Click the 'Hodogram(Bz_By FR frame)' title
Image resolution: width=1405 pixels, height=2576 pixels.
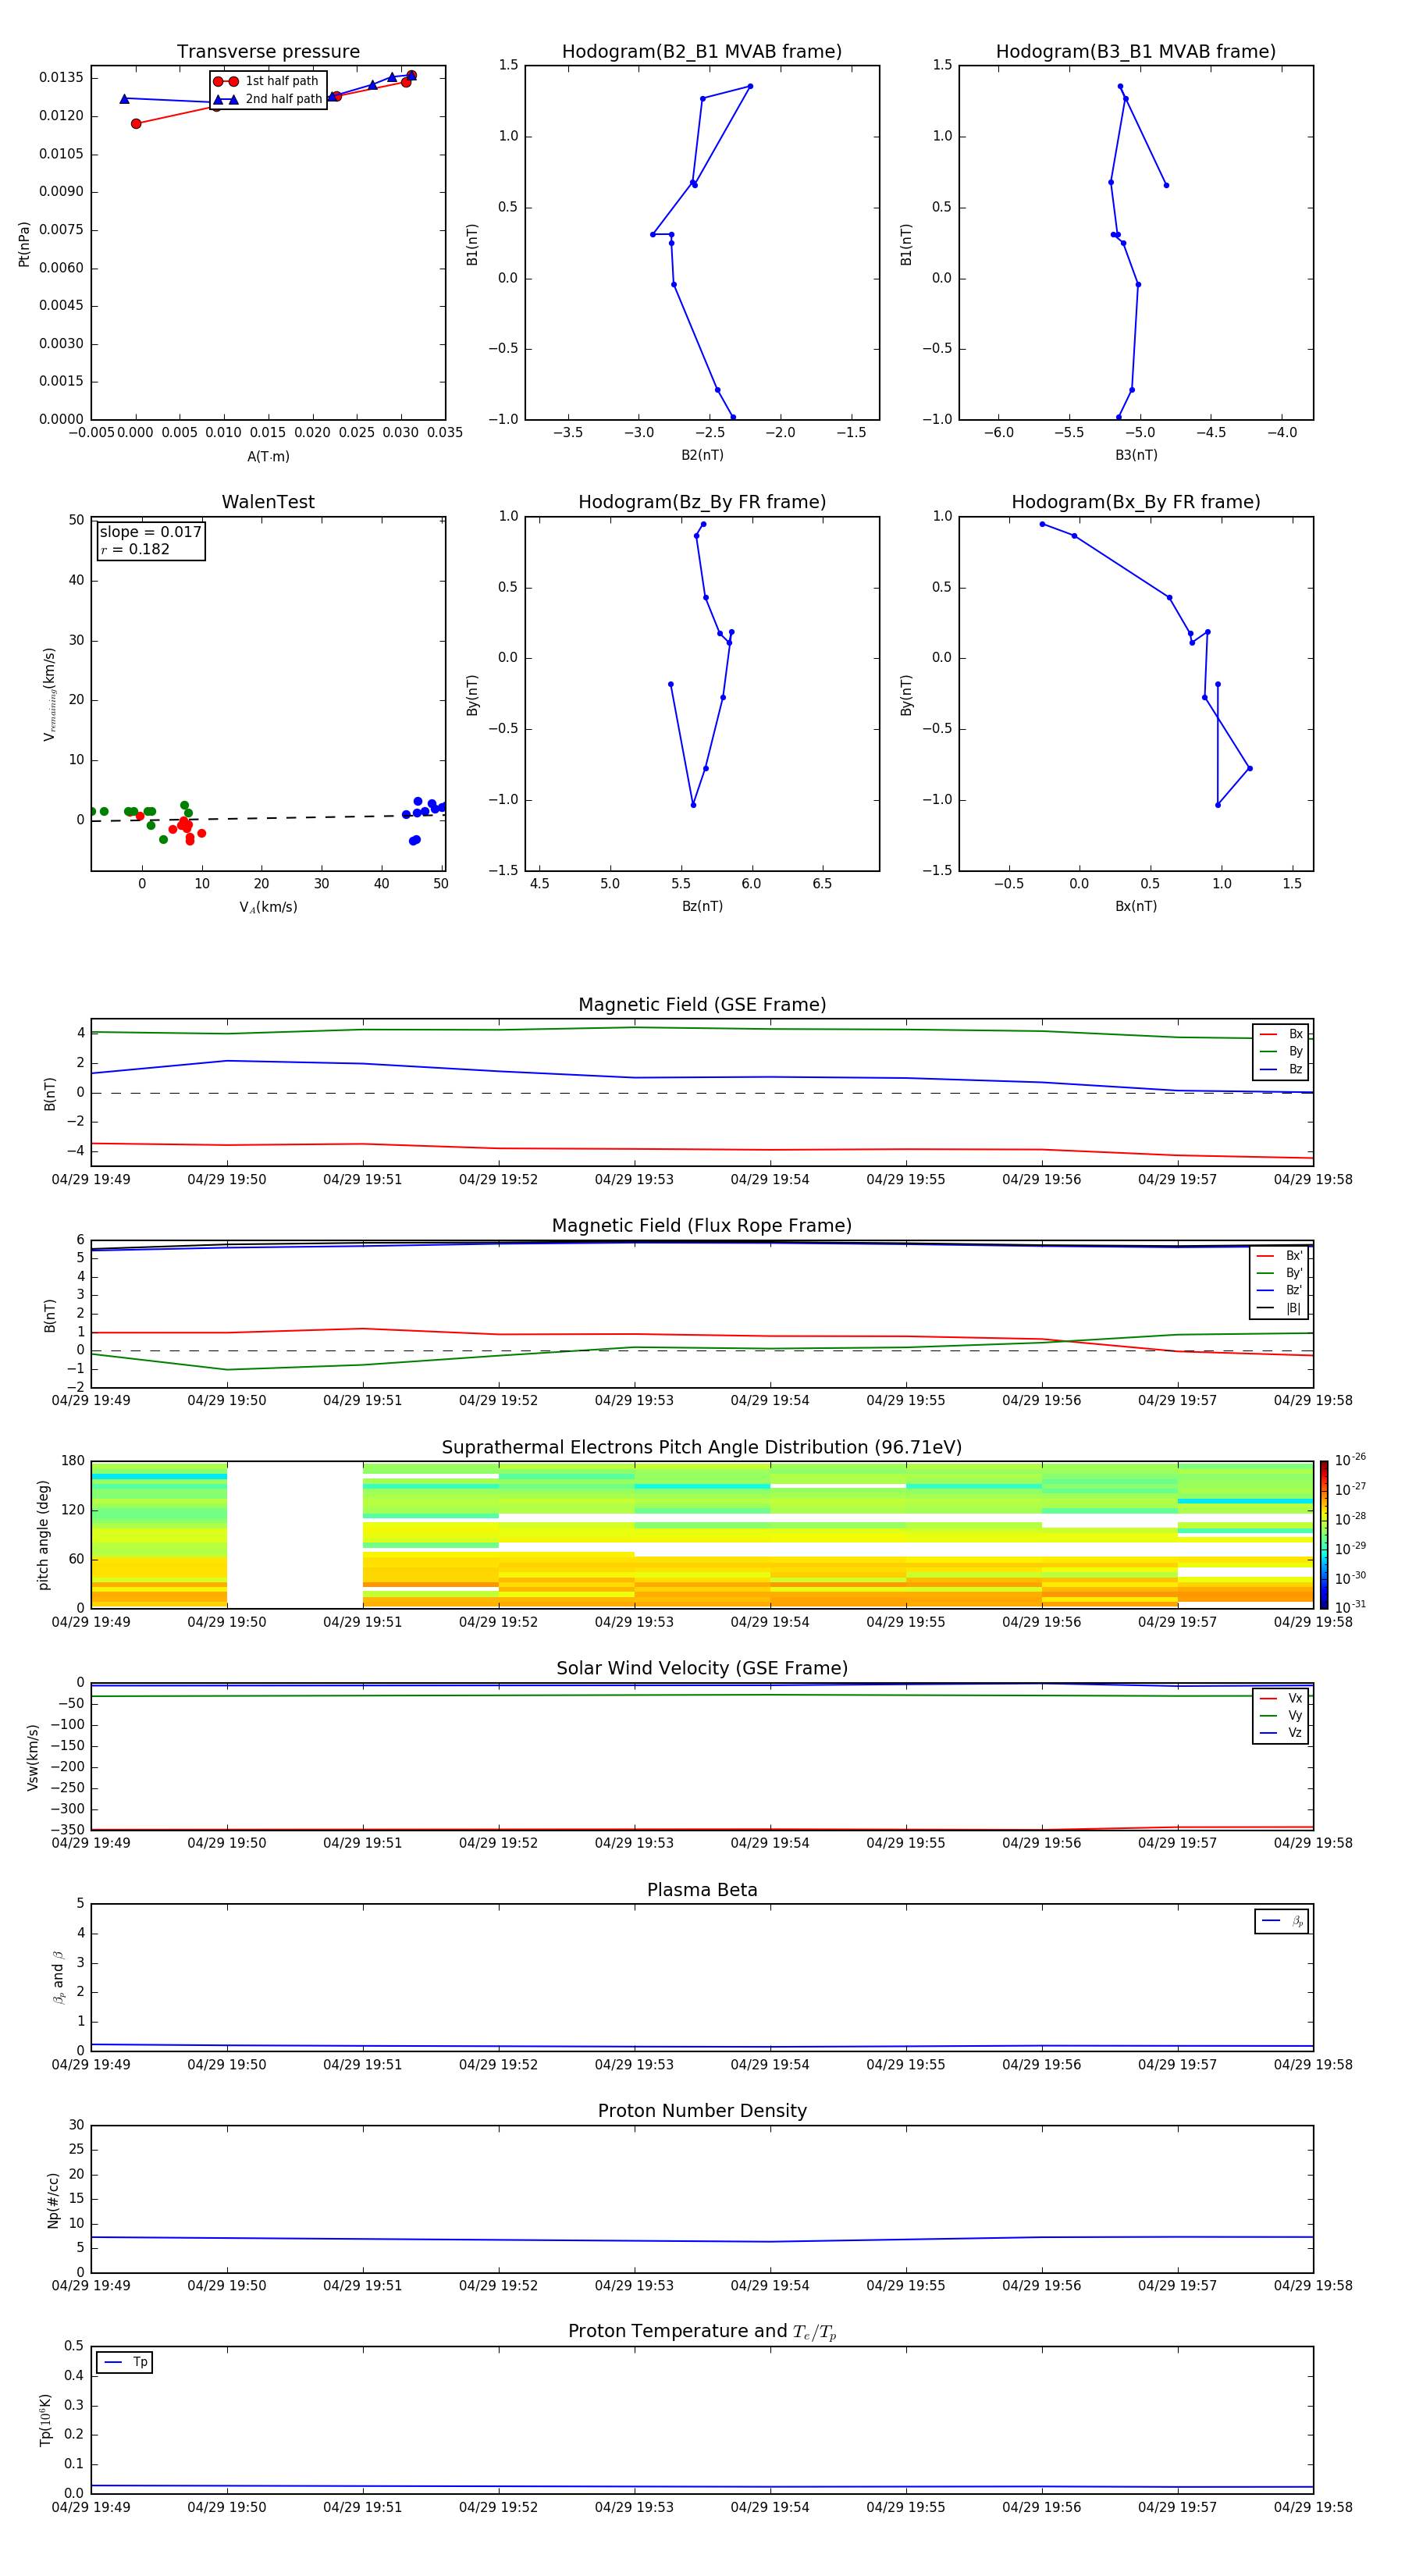pyautogui.click(x=702, y=502)
